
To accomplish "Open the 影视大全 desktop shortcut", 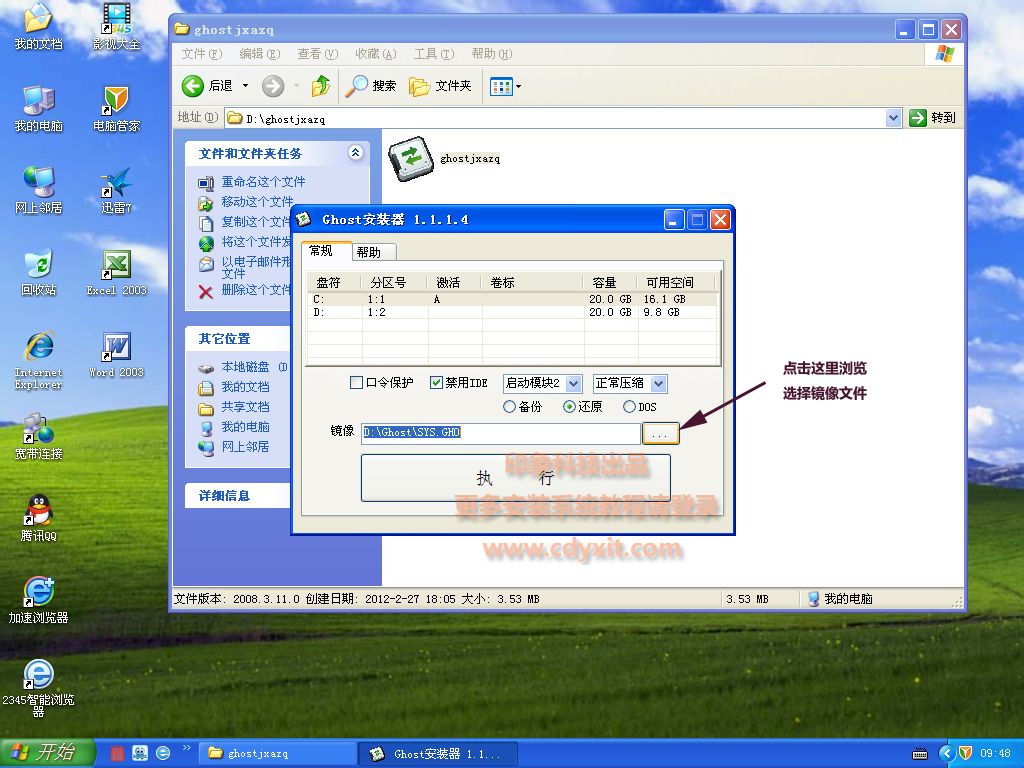I will pos(116,26).
